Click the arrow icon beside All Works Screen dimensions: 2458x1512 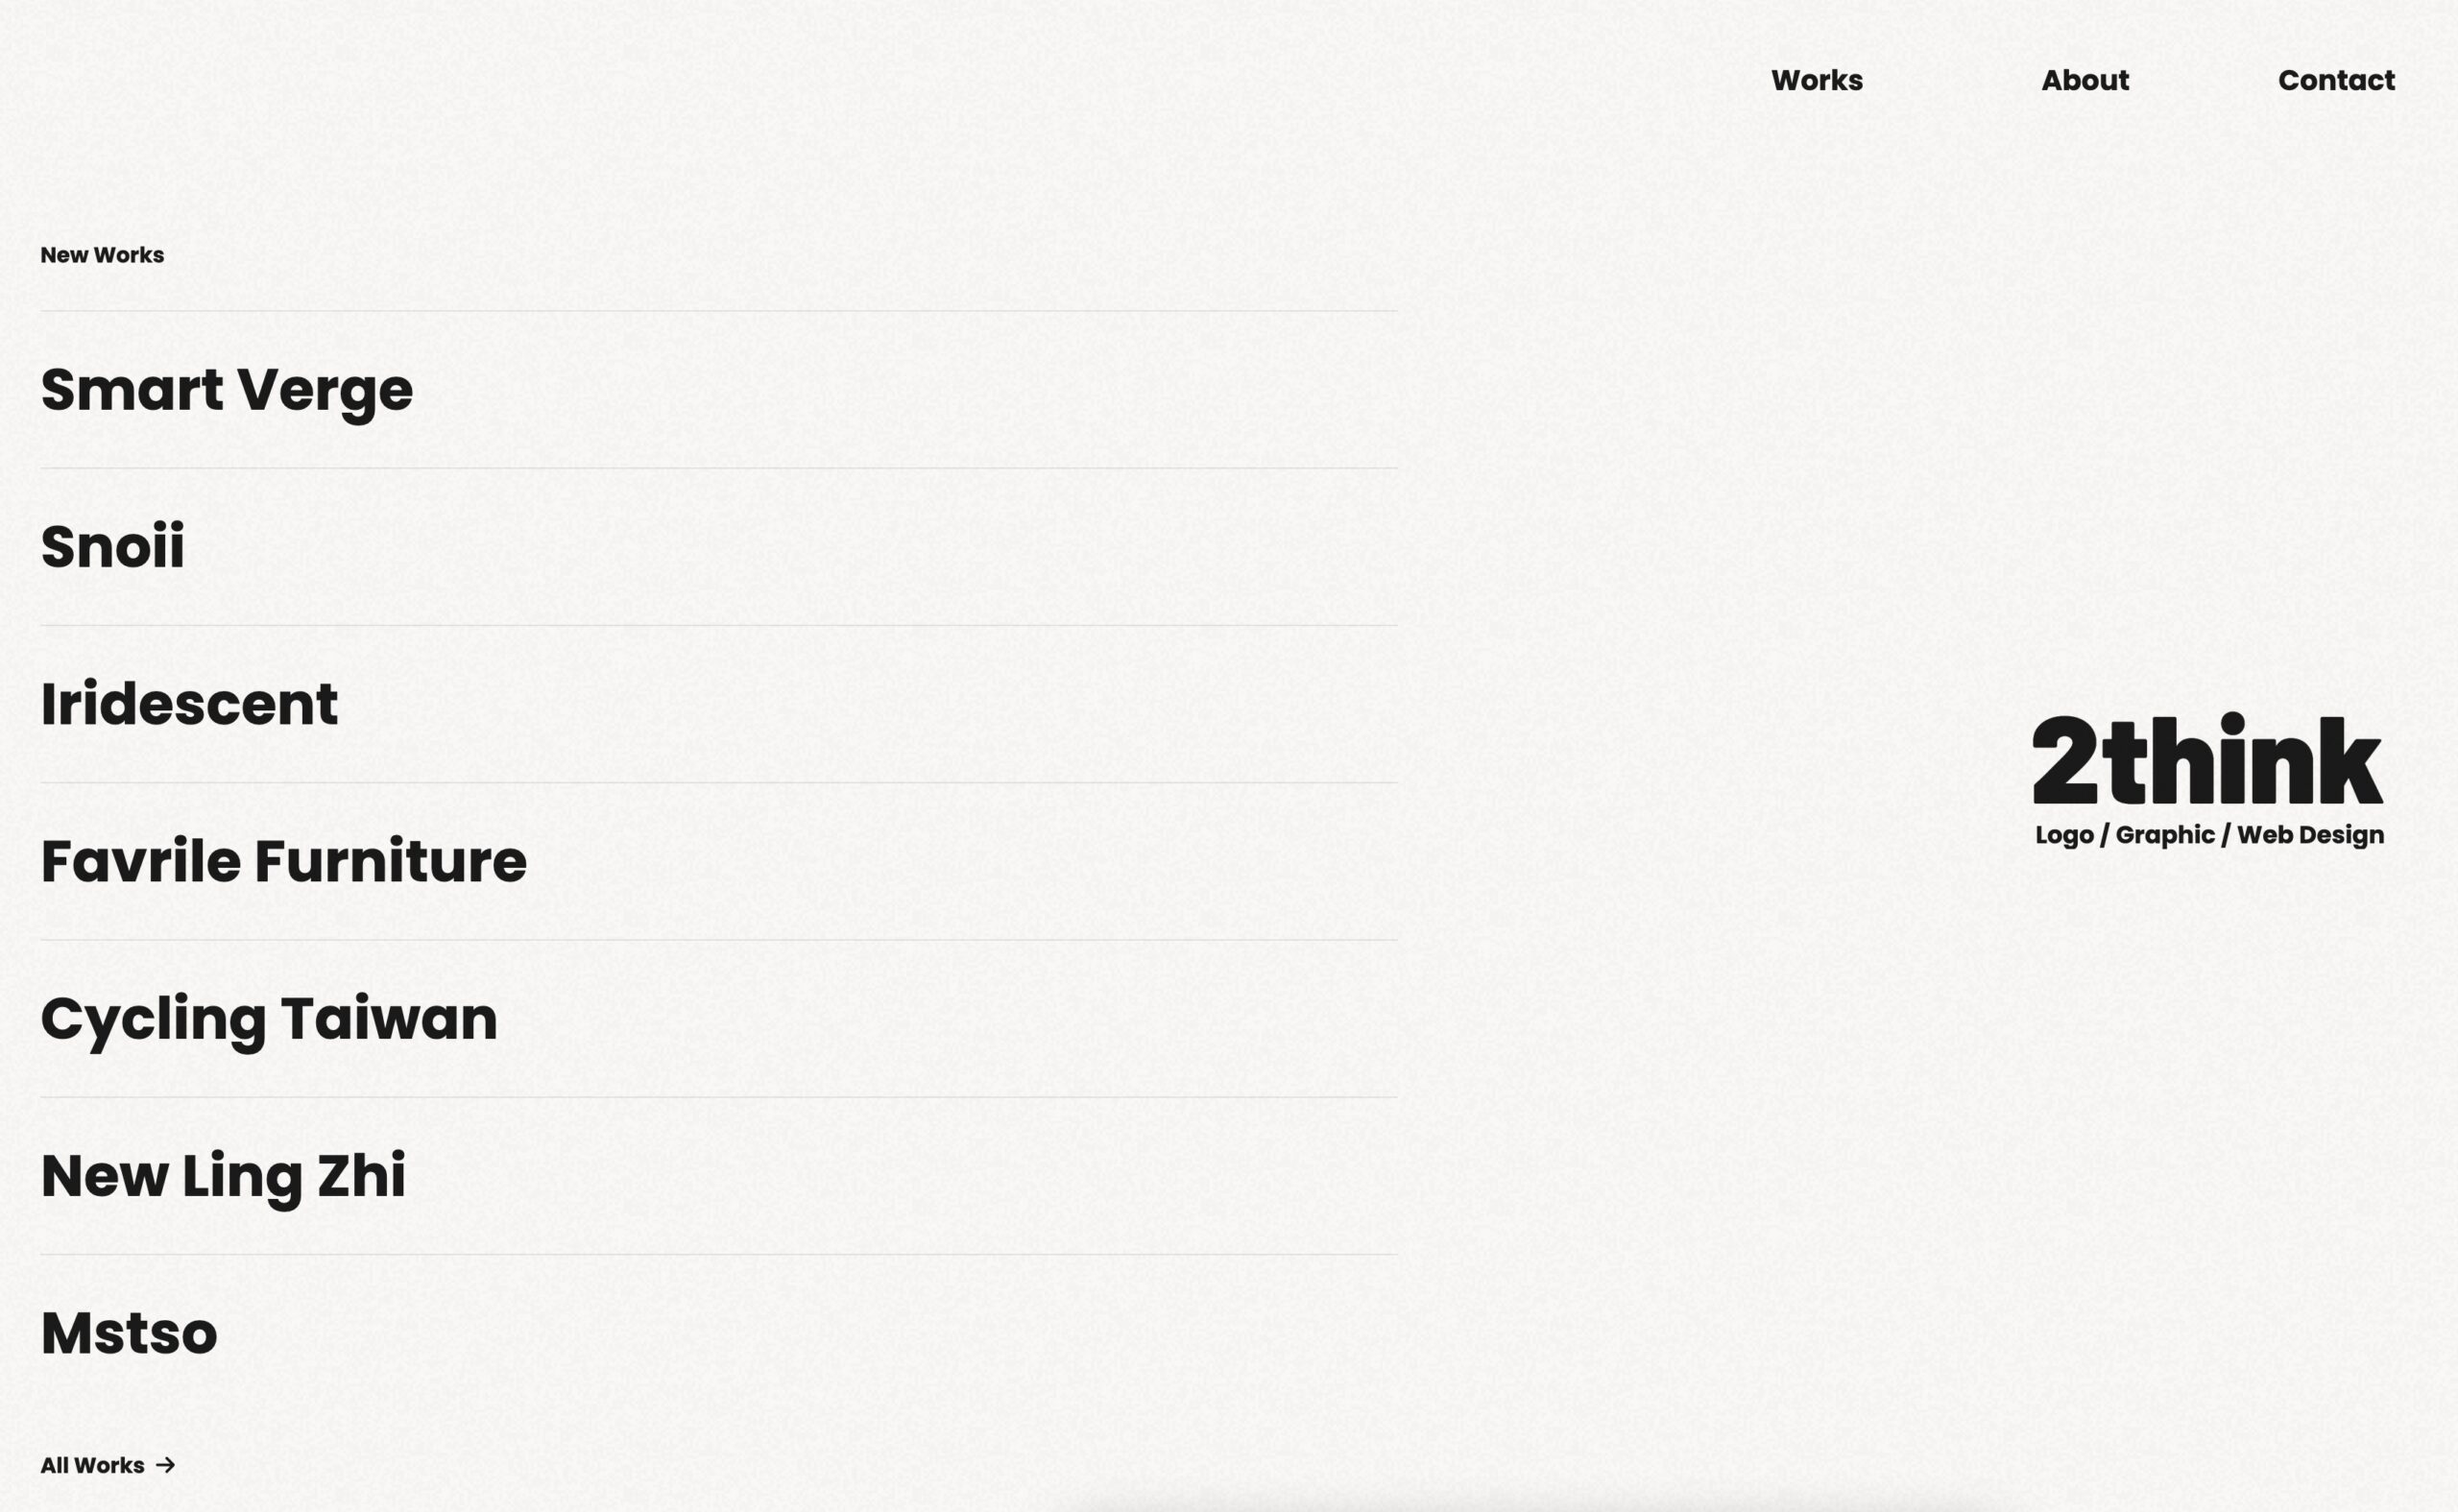pos(166,1465)
